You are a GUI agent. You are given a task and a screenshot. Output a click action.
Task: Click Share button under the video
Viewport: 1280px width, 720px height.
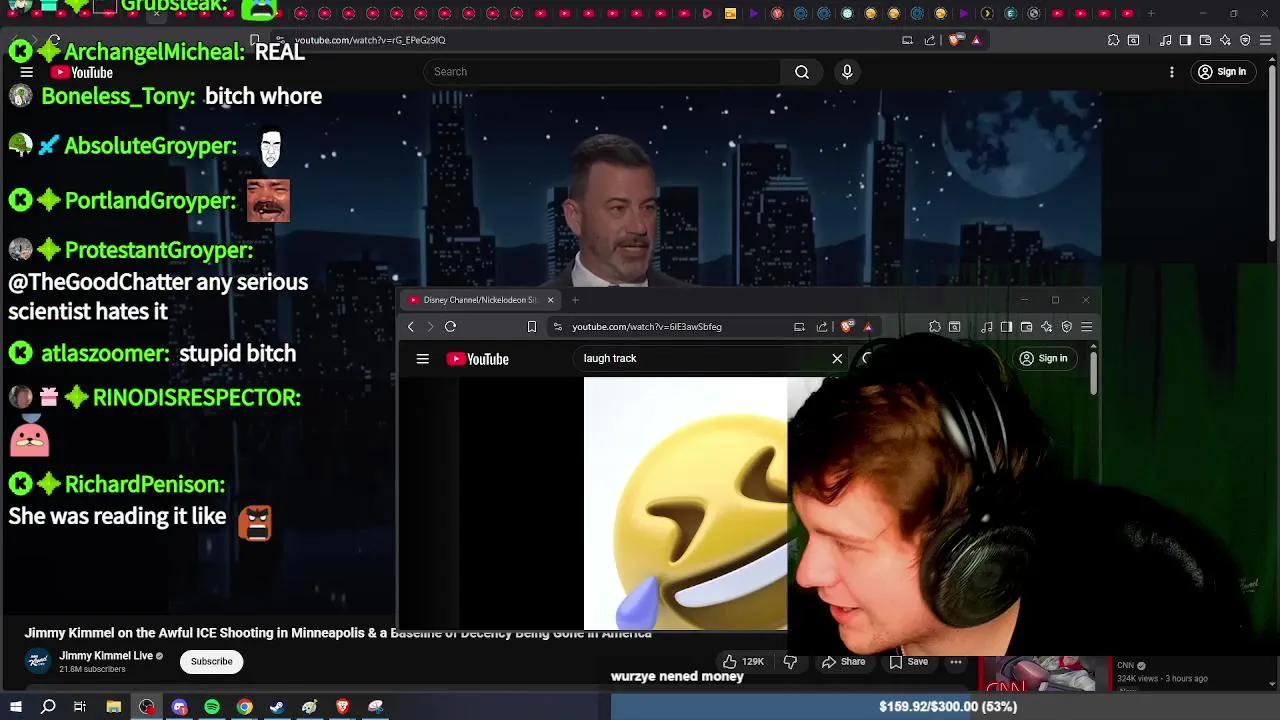pos(843,661)
